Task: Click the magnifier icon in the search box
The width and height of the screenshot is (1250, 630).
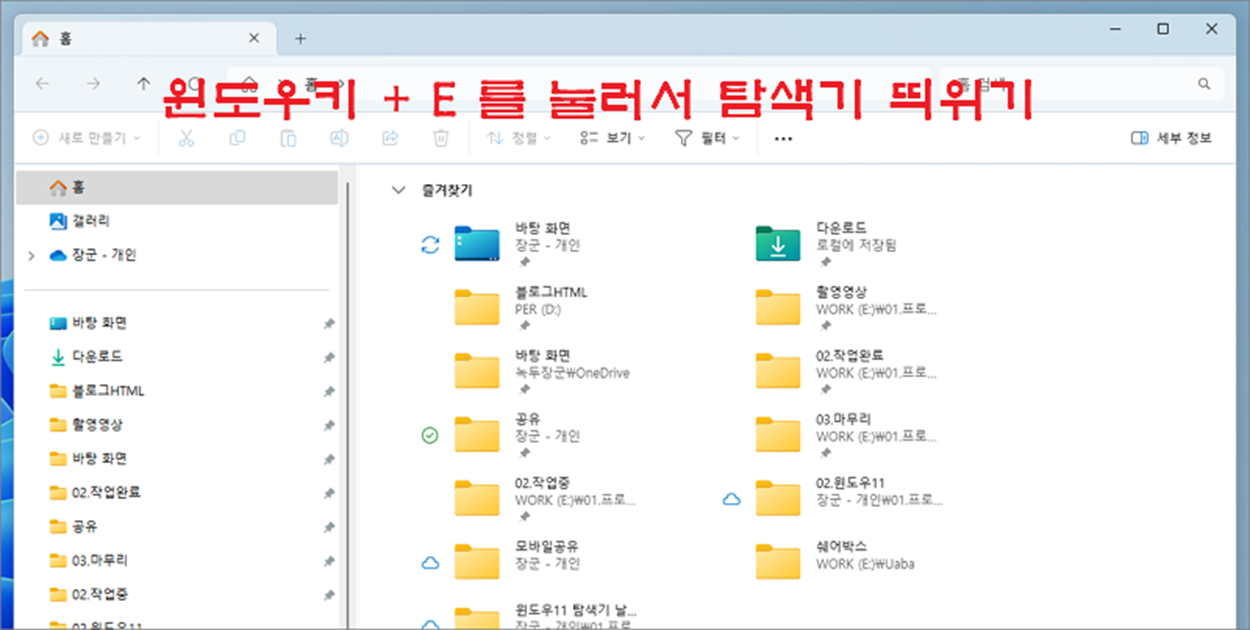Action: (x=1204, y=84)
